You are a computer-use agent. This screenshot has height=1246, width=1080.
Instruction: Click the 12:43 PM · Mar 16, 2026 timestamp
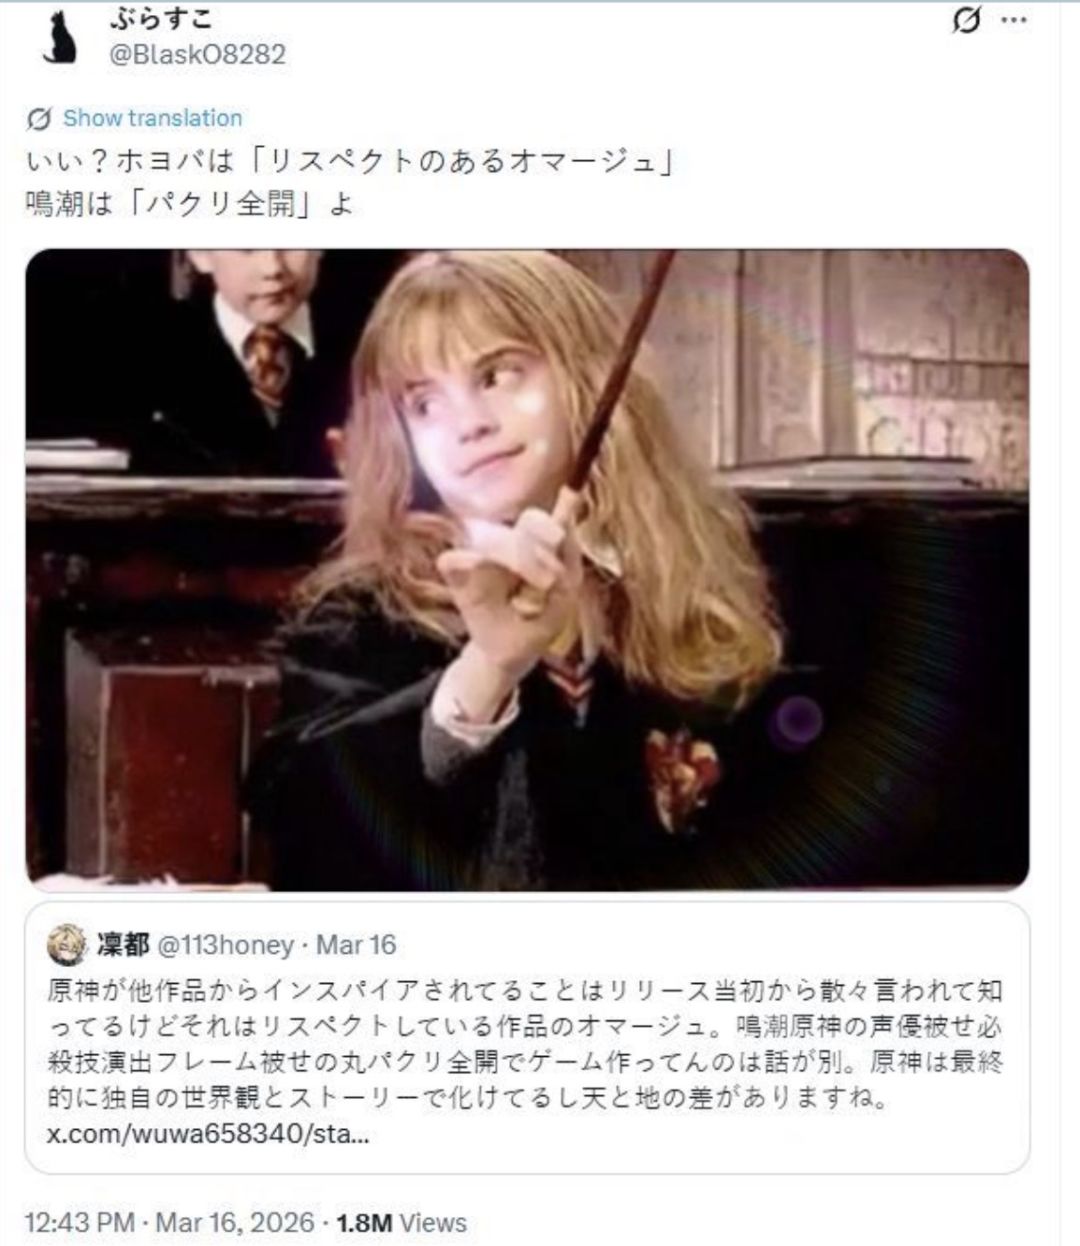pyautogui.click(x=170, y=1223)
